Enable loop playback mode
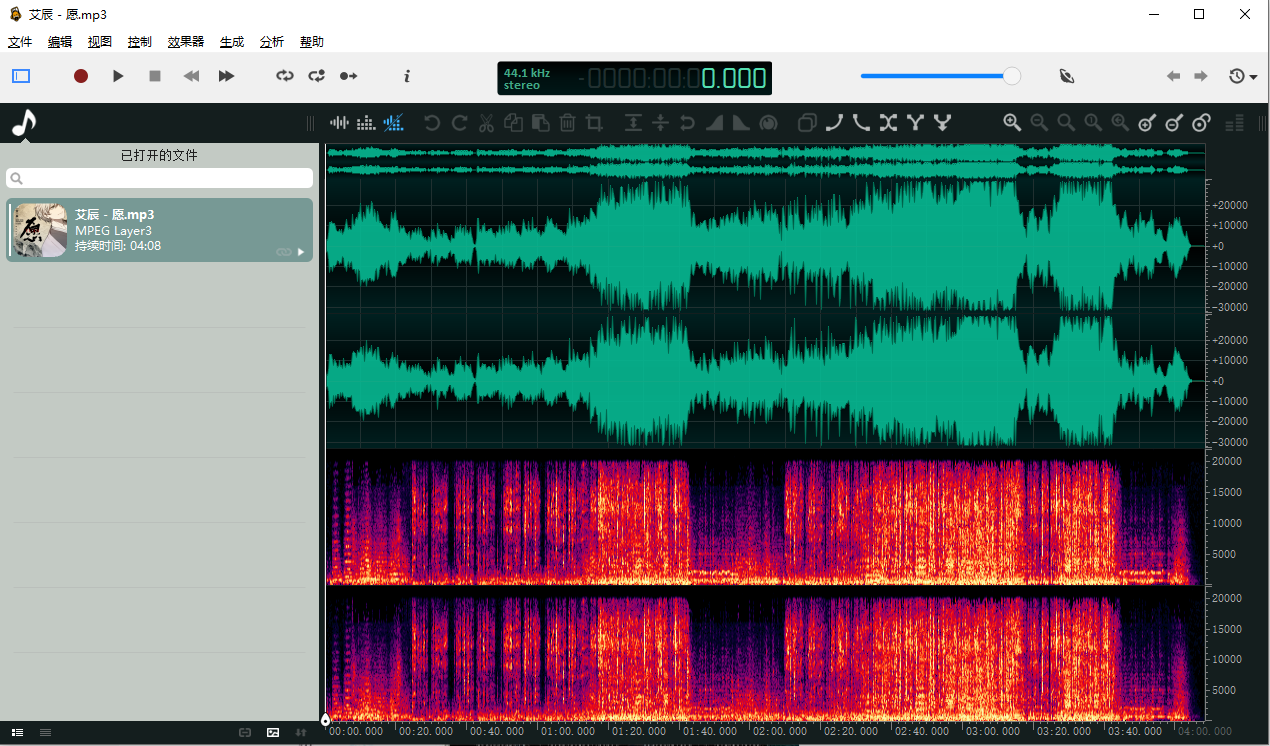 [284, 76]
